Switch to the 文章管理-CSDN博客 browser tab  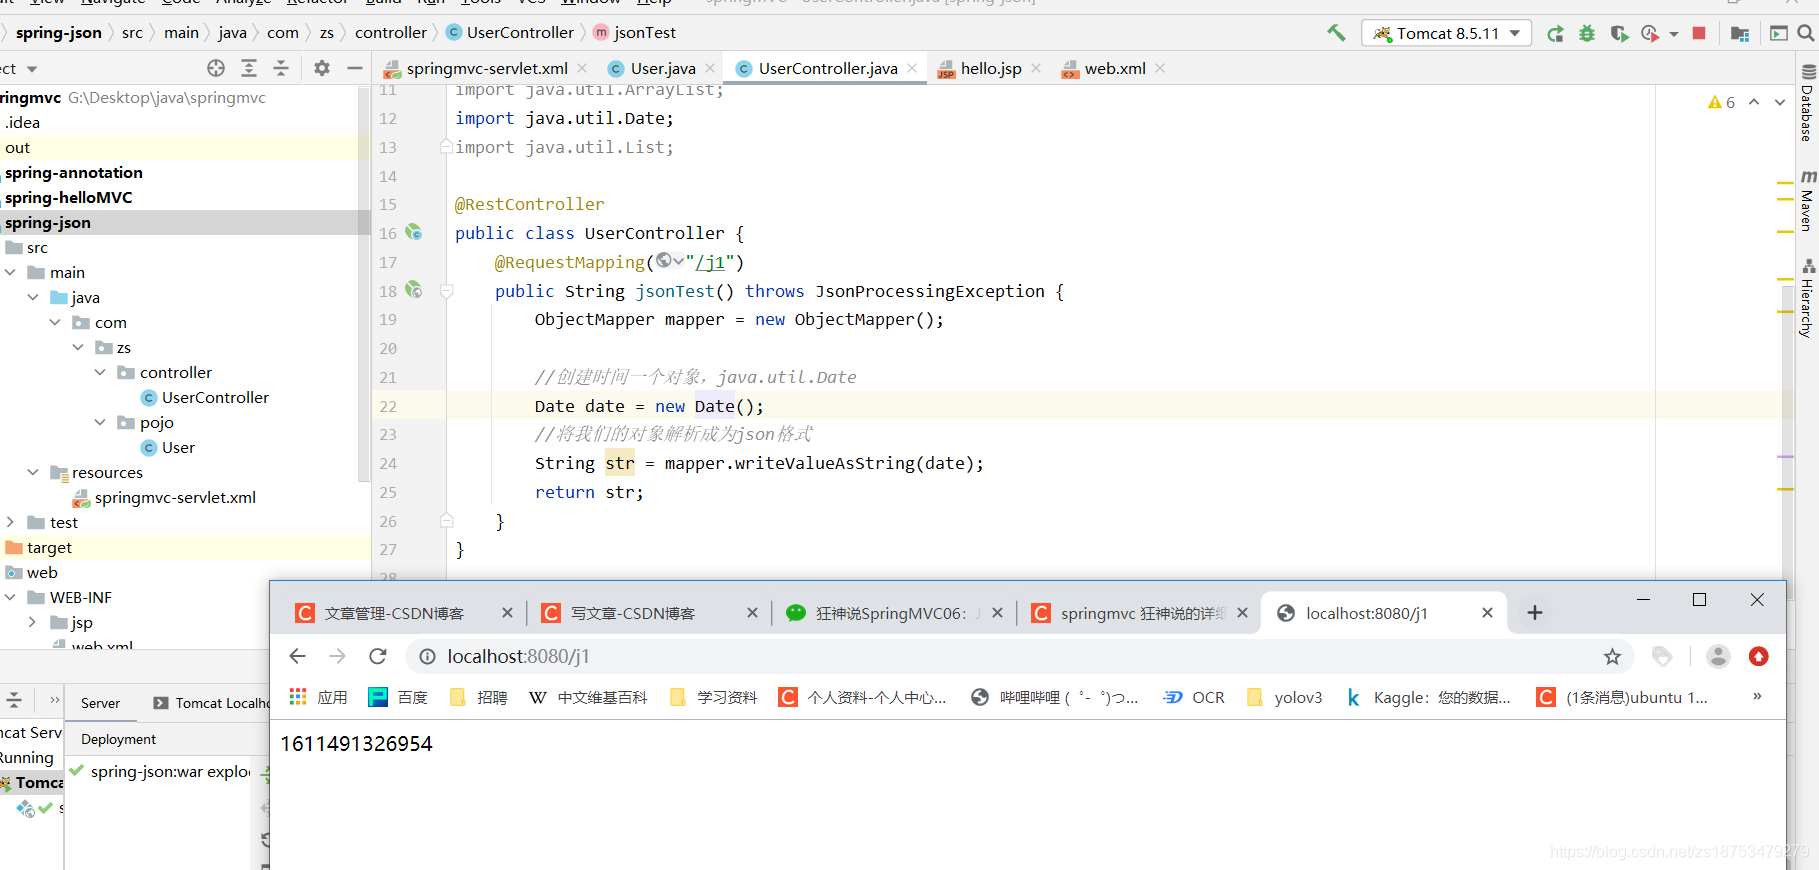[x=394, y=613]
